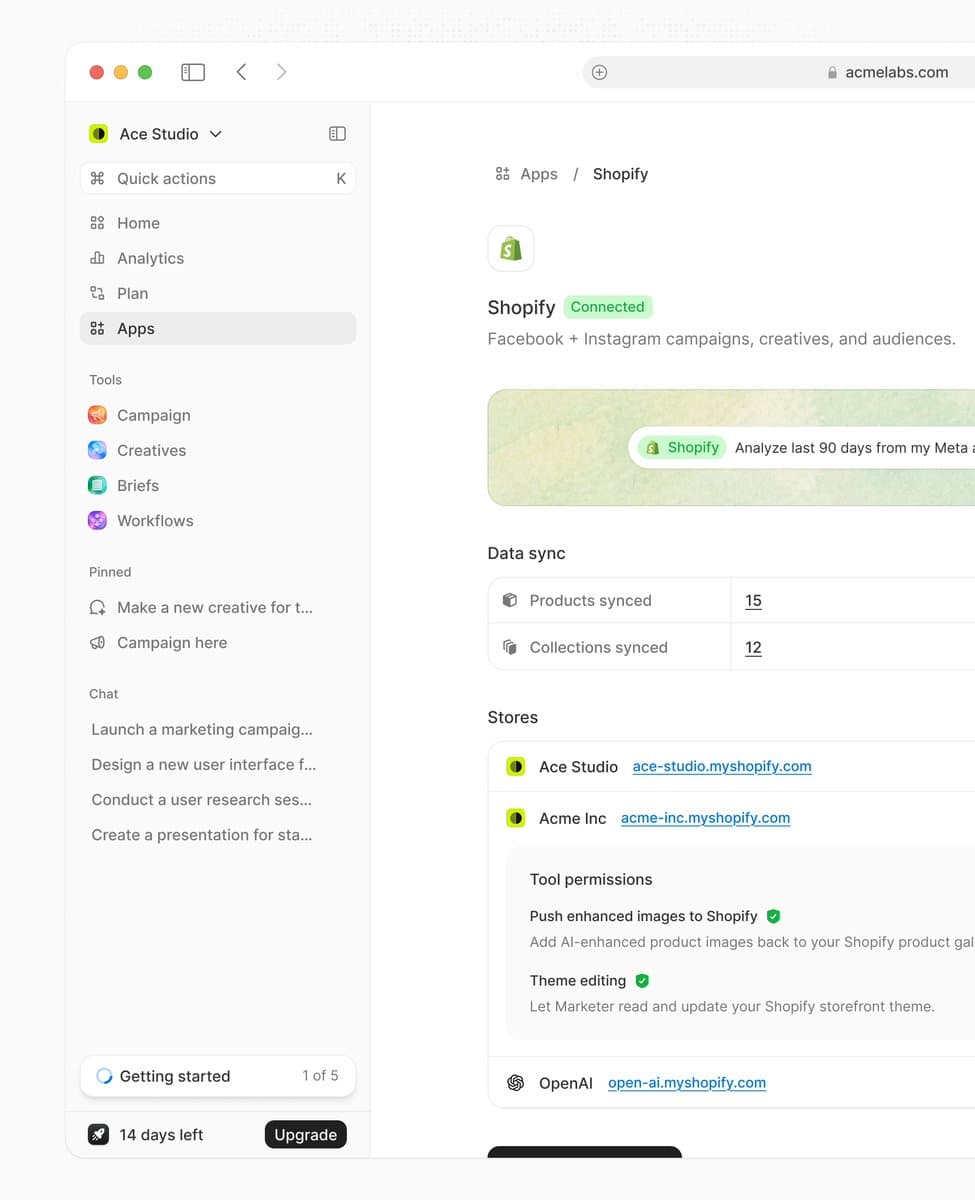This screenshot has height=1200, width=975.
Task: Click the rocket icon beside 14 days left
Action: point(98,1134)
